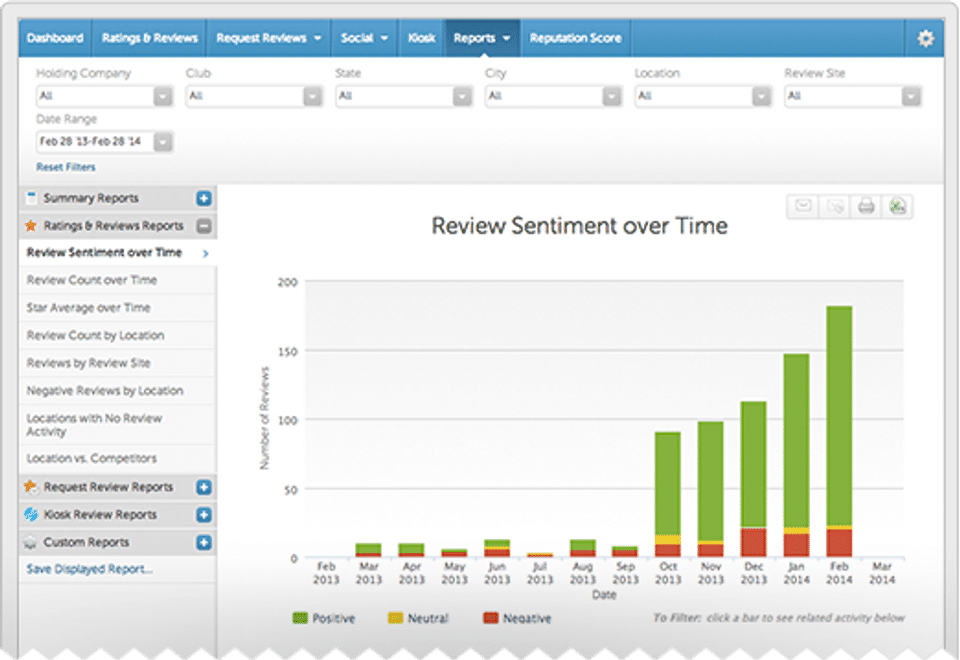
Task: Print the Review Sentiment report
Action: (866, 207)
